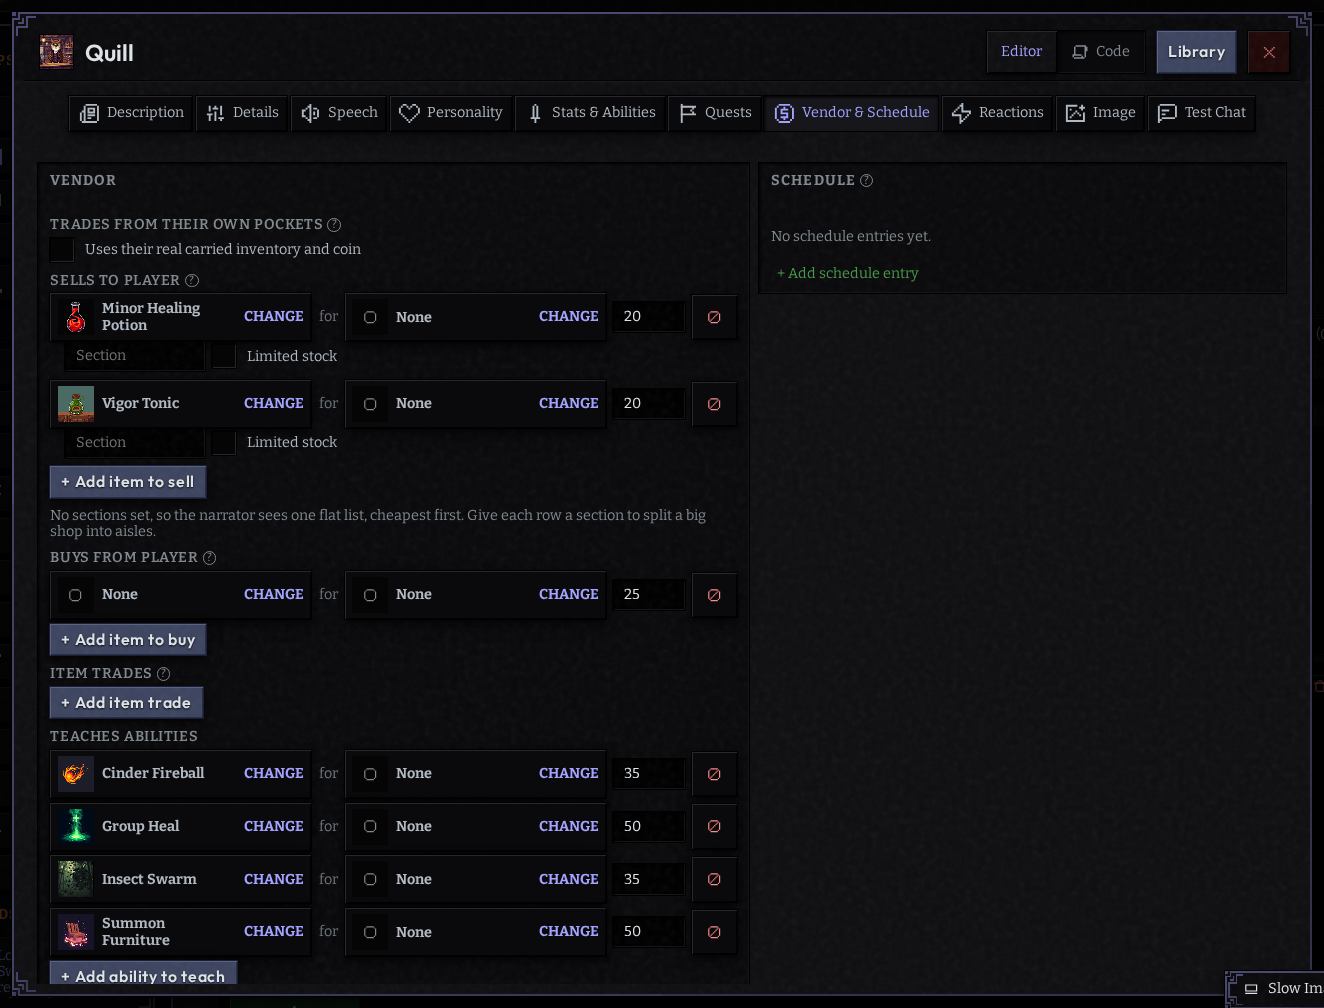Screen dimensions: 1324x1008
Task: Click the Insect Swarm ability icon
Action: 76,880
